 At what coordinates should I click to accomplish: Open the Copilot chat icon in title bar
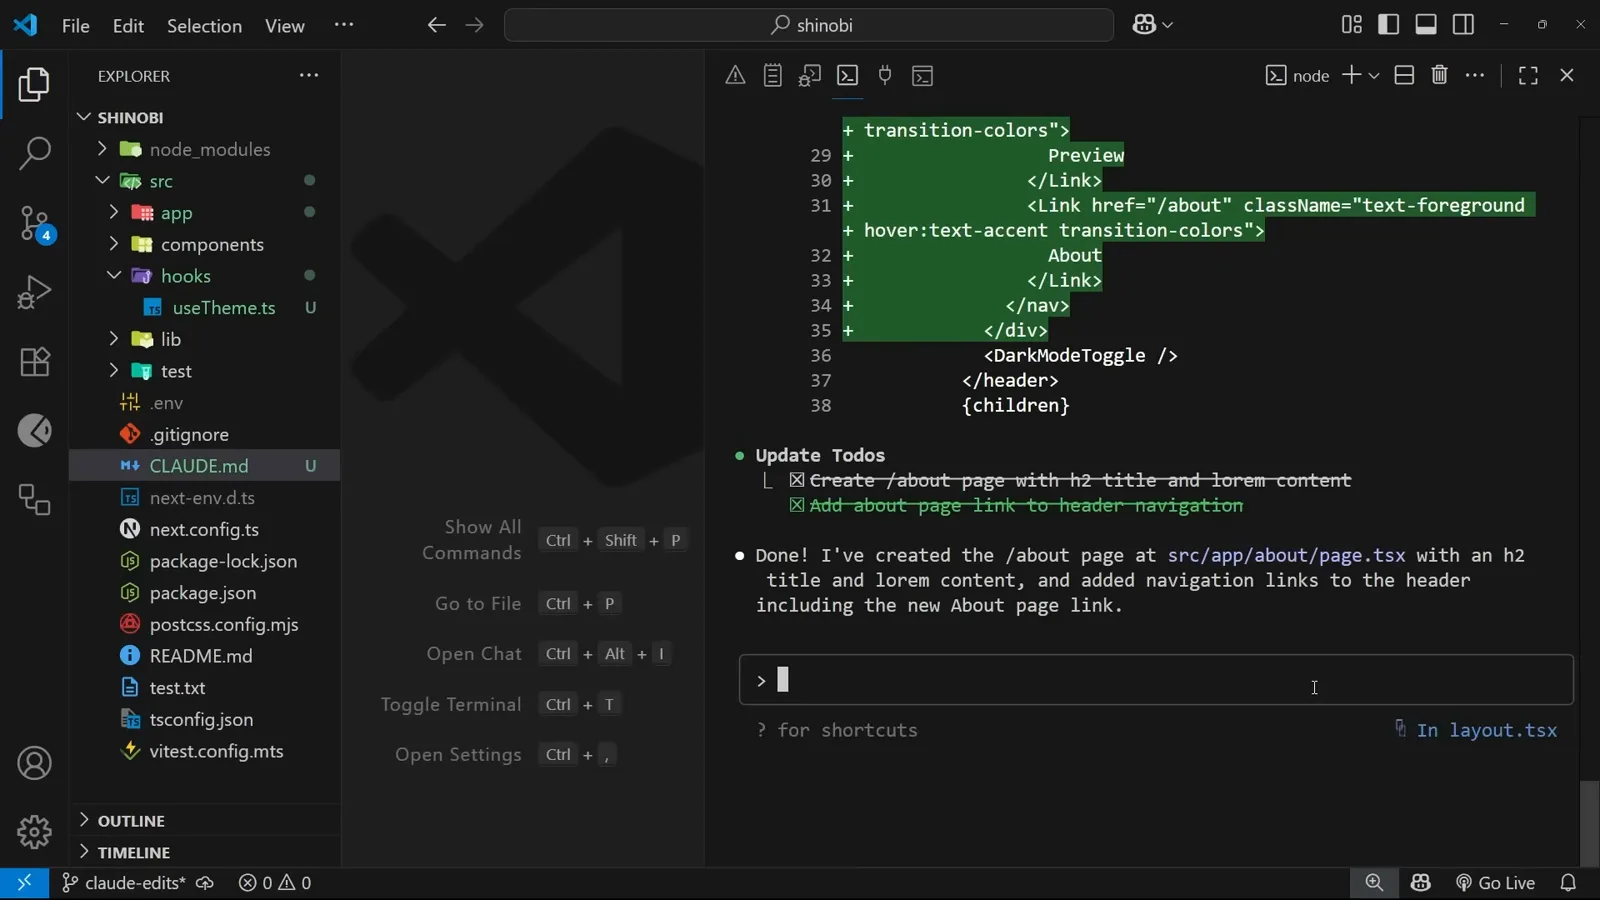[x=1144, y=25]
